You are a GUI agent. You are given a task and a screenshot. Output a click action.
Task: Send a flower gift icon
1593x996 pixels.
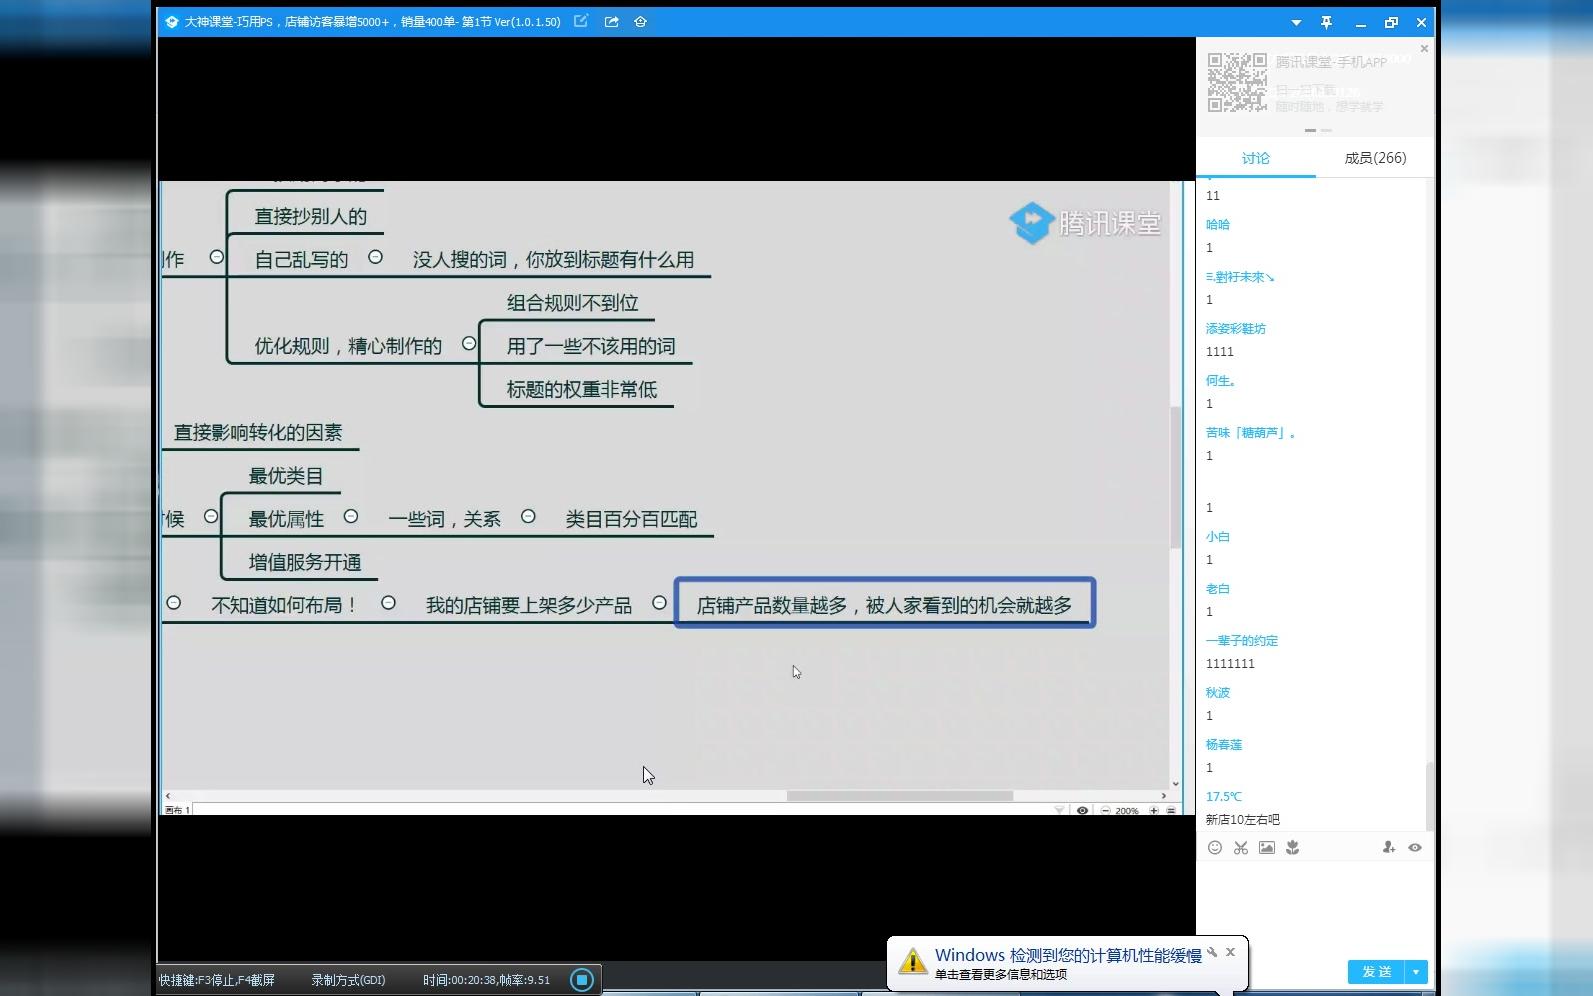(1292, 847)
